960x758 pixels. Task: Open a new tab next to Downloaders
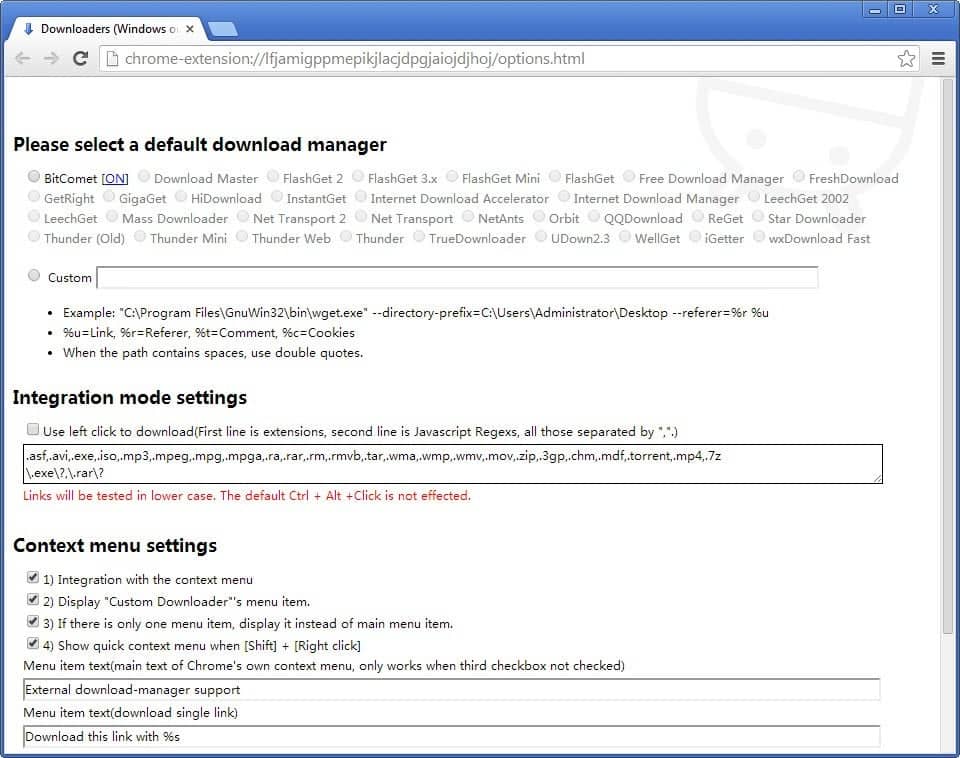[223, 29]
